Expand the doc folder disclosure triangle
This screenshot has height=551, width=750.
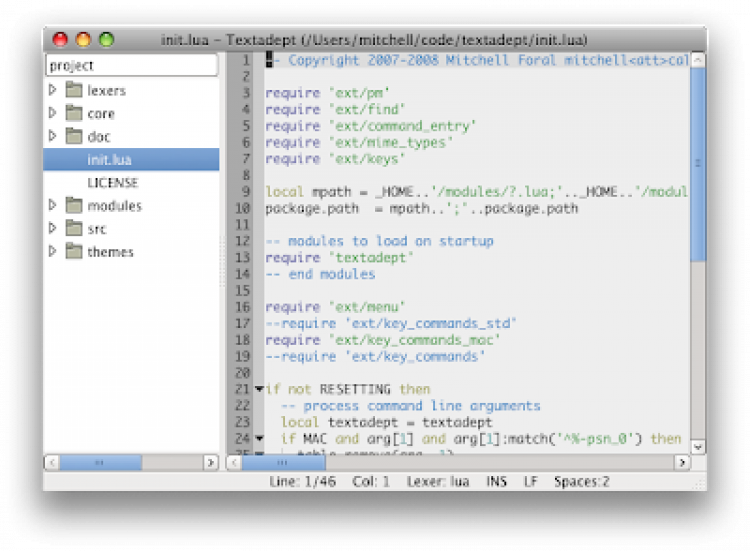[x=53, y=136]
